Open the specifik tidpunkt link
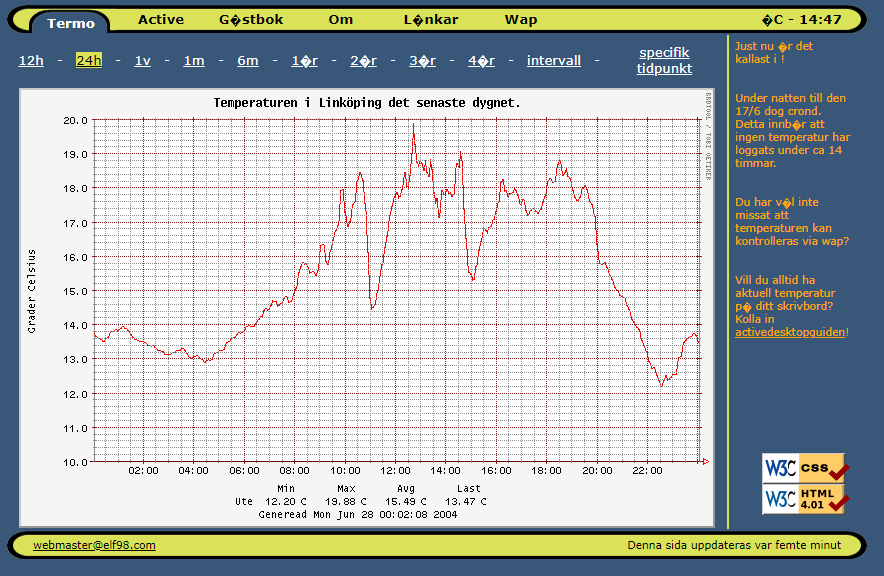 coord(664,61)
